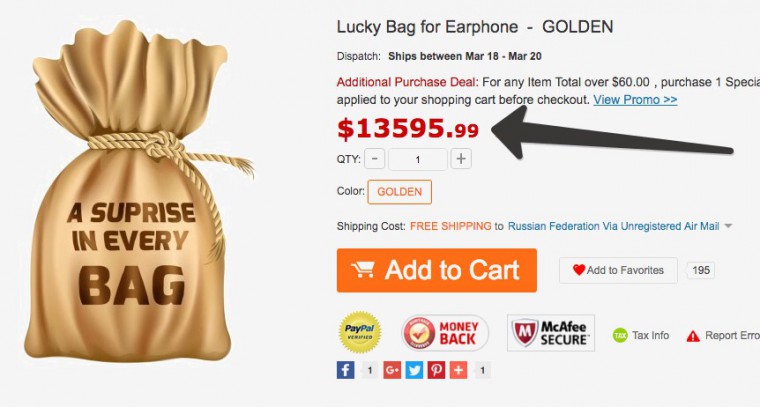Open the Money Back guarantee badge
Viewport: 760px width, 407px height.
[x=444, y=333]
